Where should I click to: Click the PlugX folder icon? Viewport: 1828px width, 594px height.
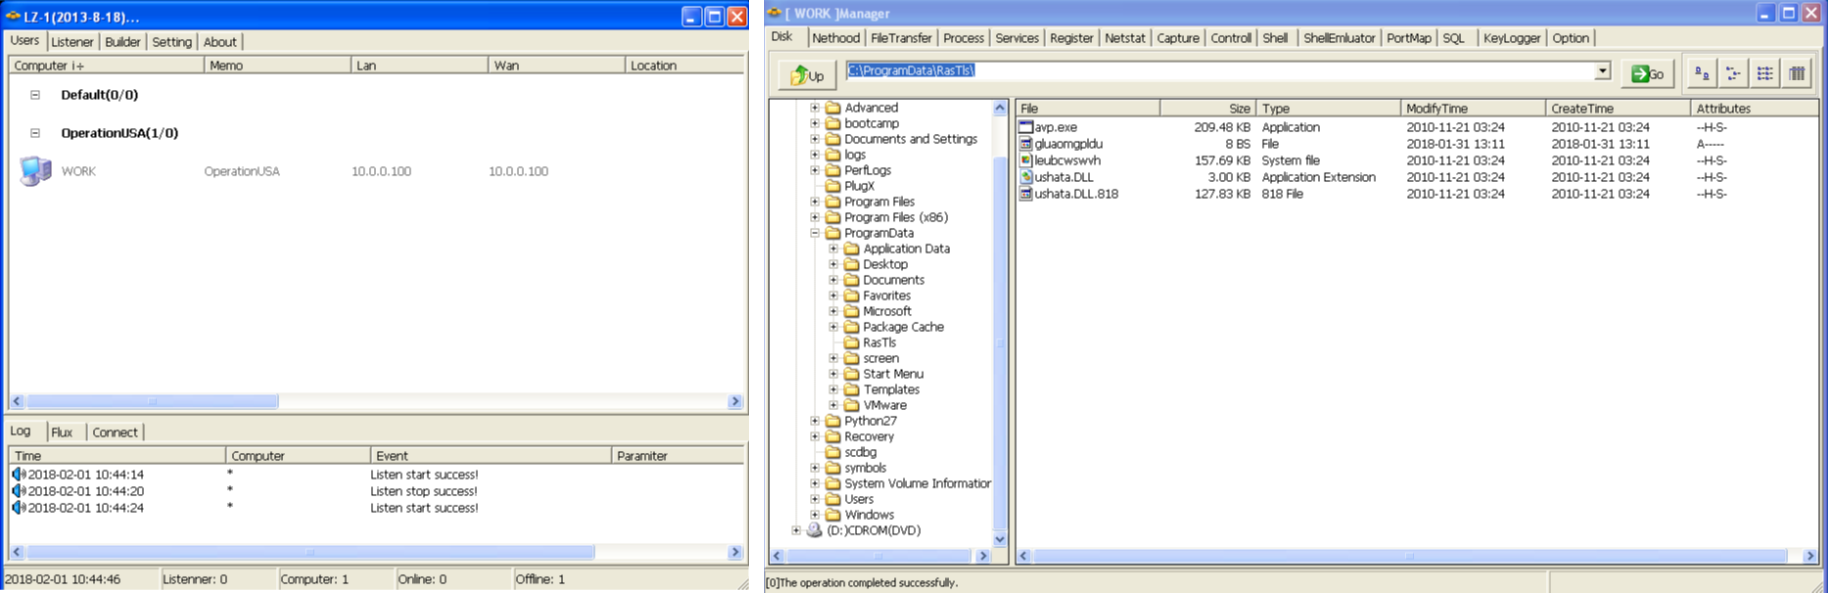[832, 186]
